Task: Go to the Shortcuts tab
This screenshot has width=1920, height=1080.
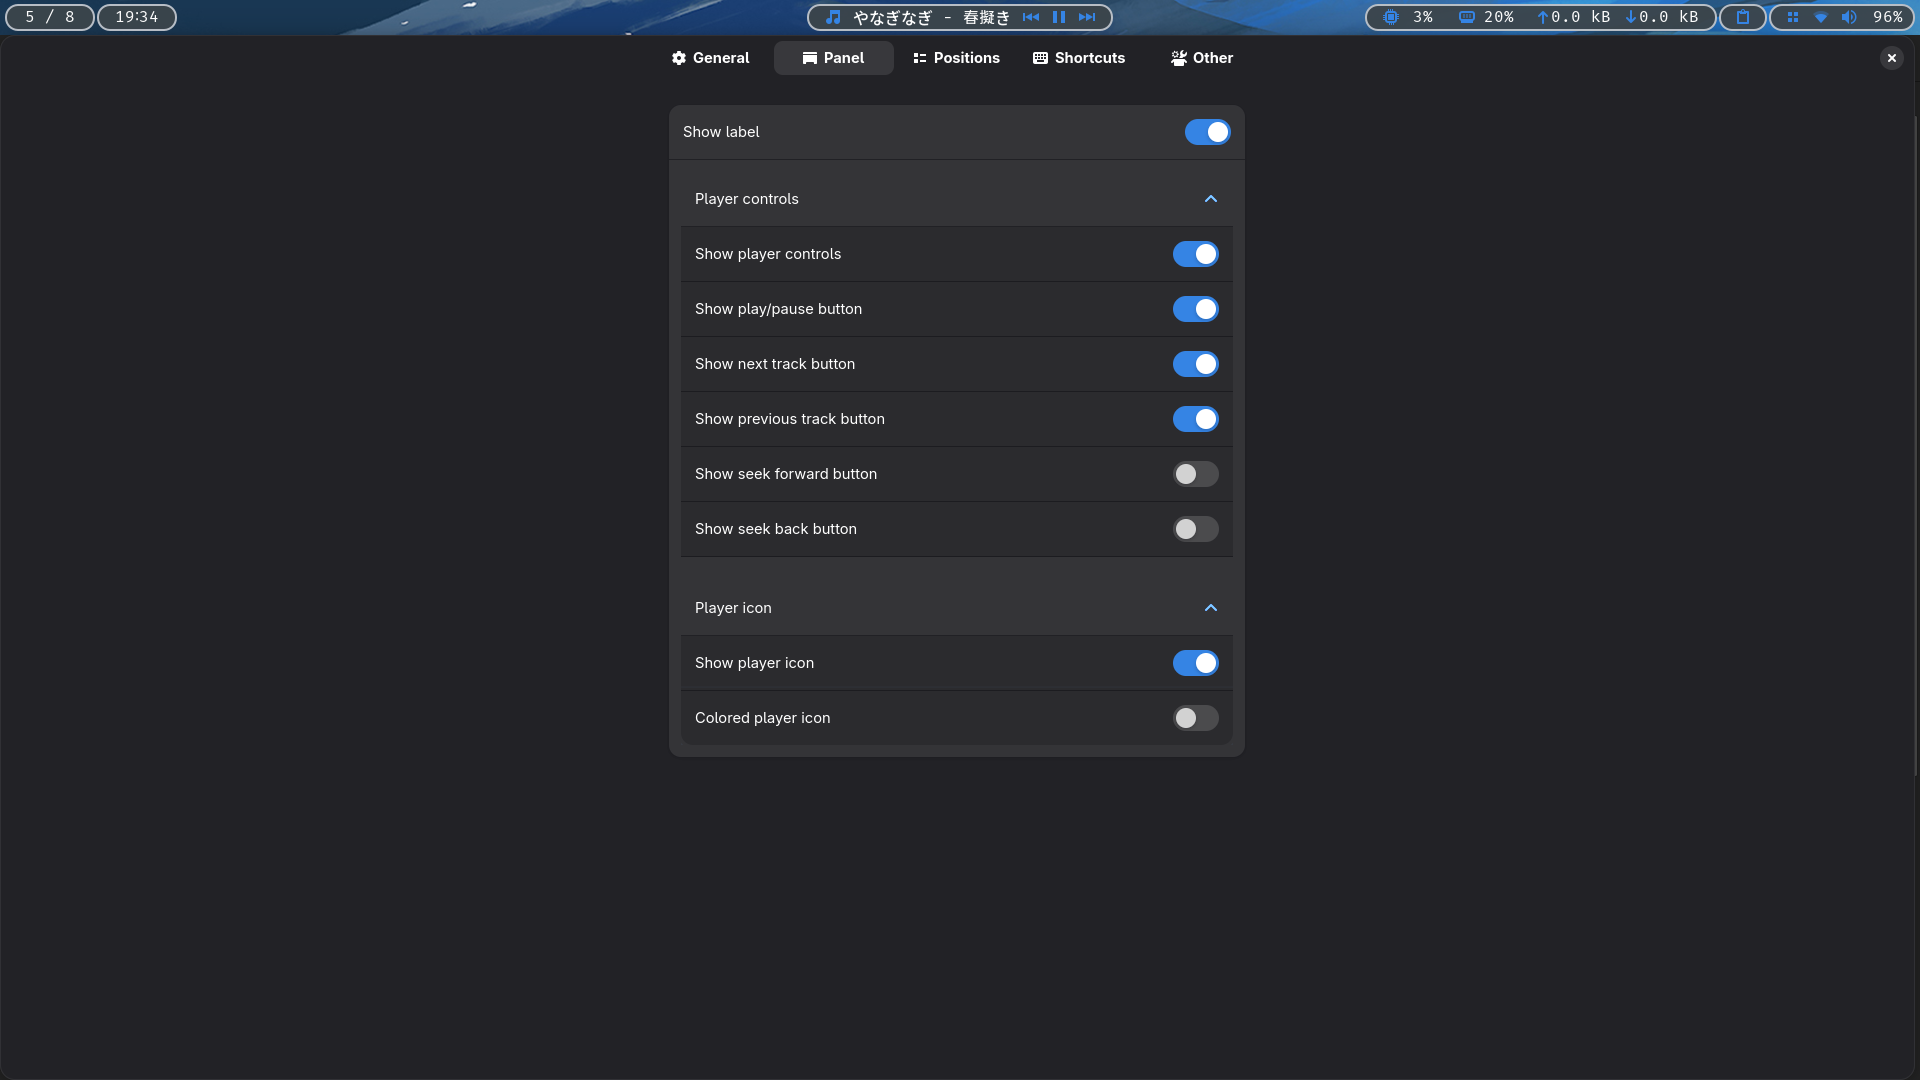Action: [x=1079, y=58]
